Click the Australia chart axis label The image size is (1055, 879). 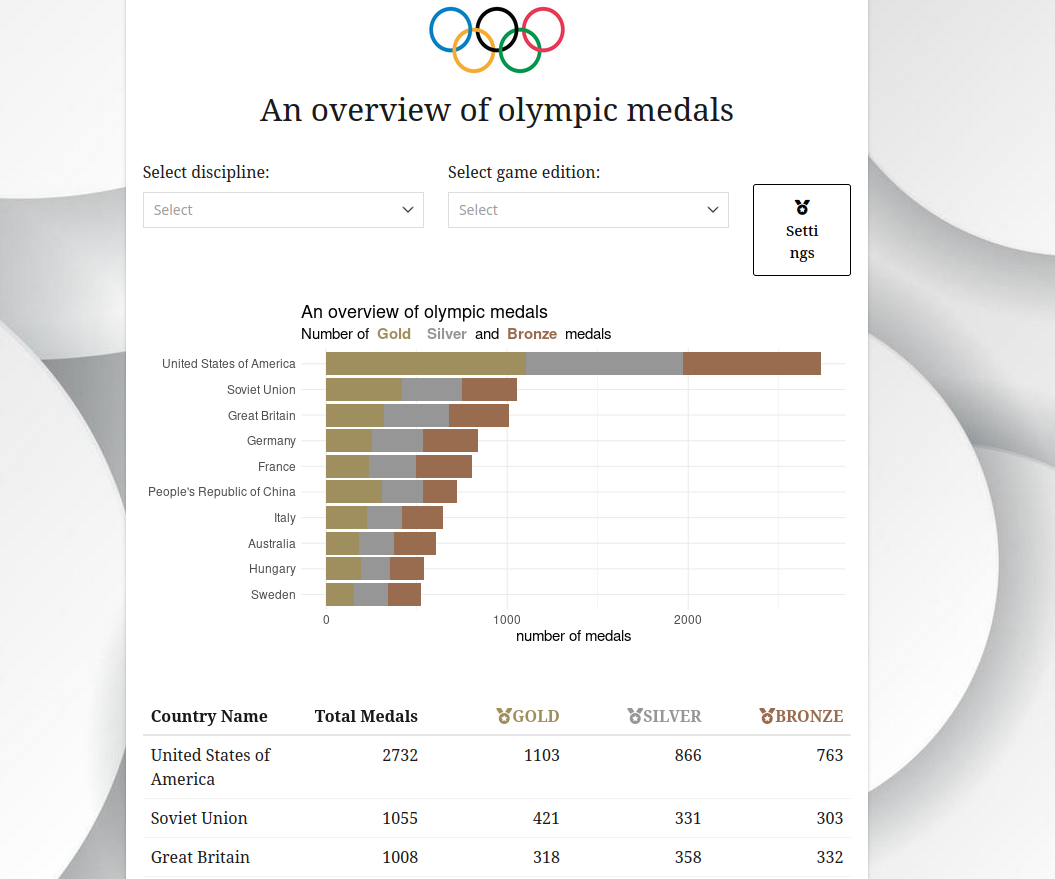(x=272, y=543)
